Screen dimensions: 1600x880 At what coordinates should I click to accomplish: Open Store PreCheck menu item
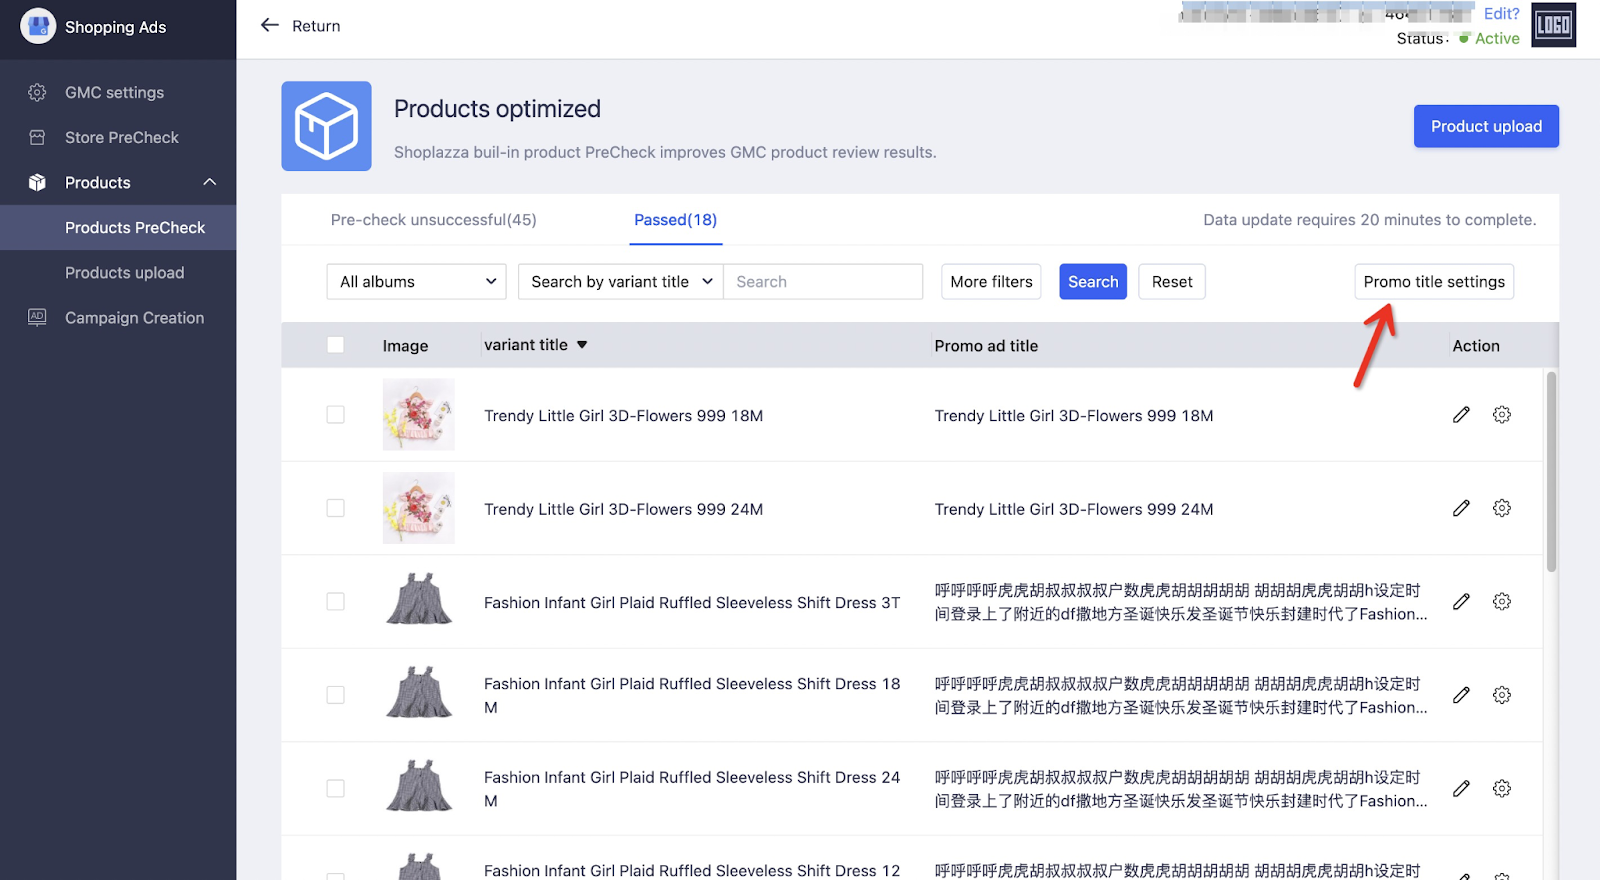[118, 137]
